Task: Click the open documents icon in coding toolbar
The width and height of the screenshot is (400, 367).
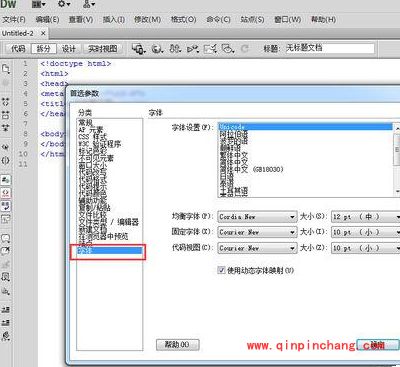Action: click(6, 69)
